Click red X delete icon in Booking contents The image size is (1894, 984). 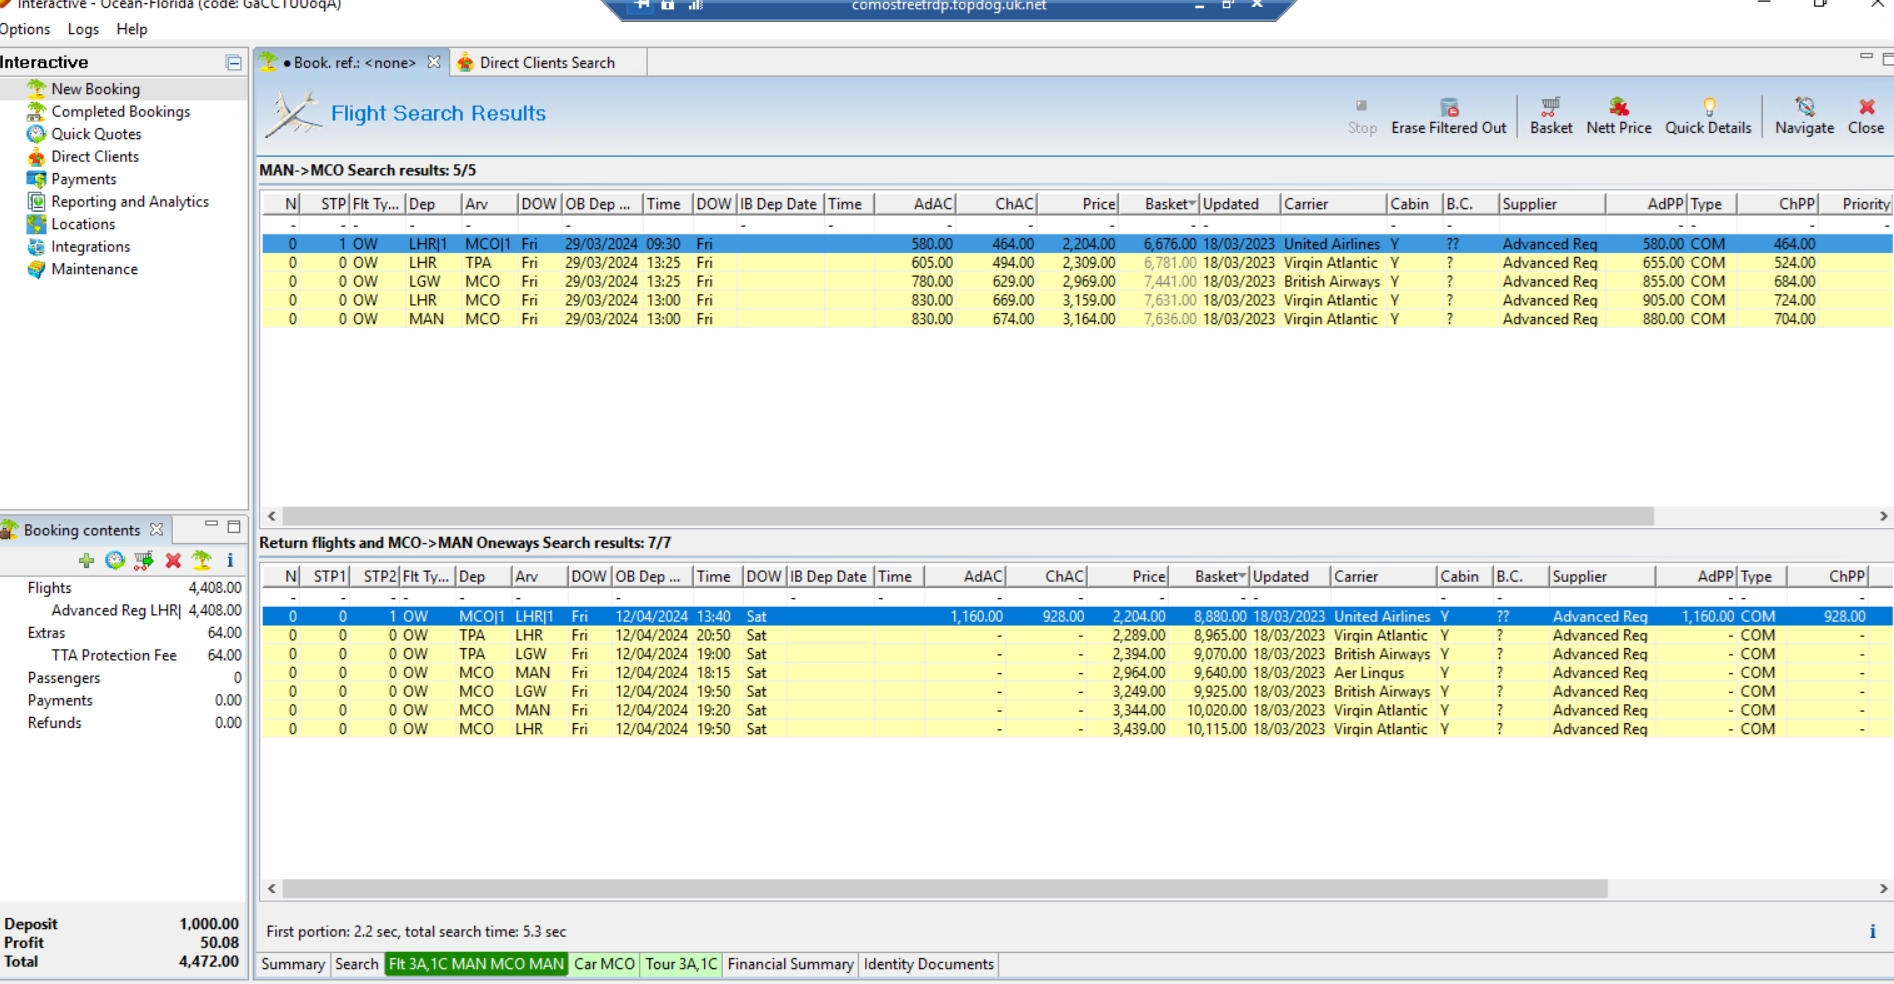point(173,560)
